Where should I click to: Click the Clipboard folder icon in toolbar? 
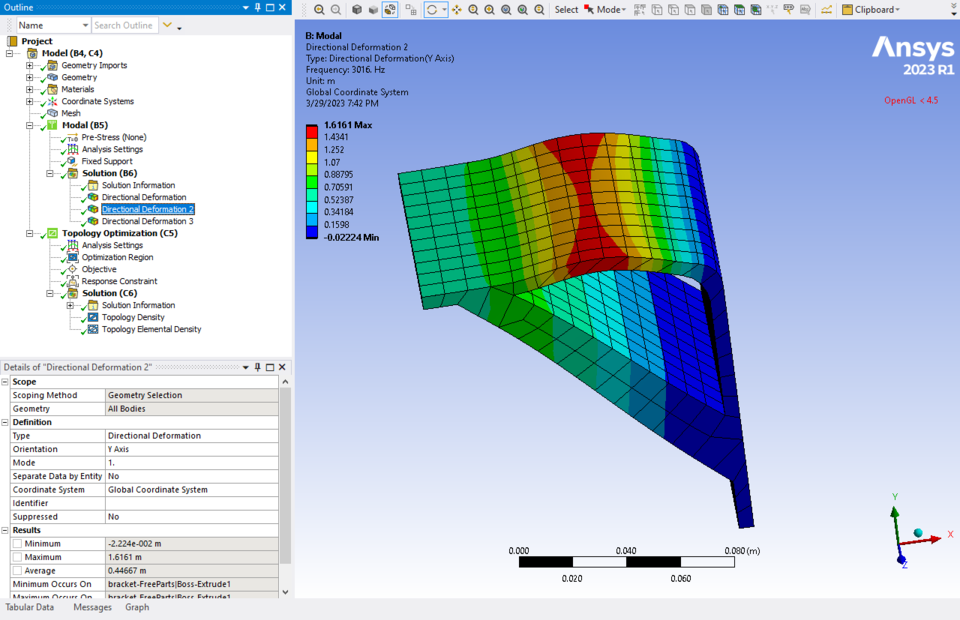846,9
